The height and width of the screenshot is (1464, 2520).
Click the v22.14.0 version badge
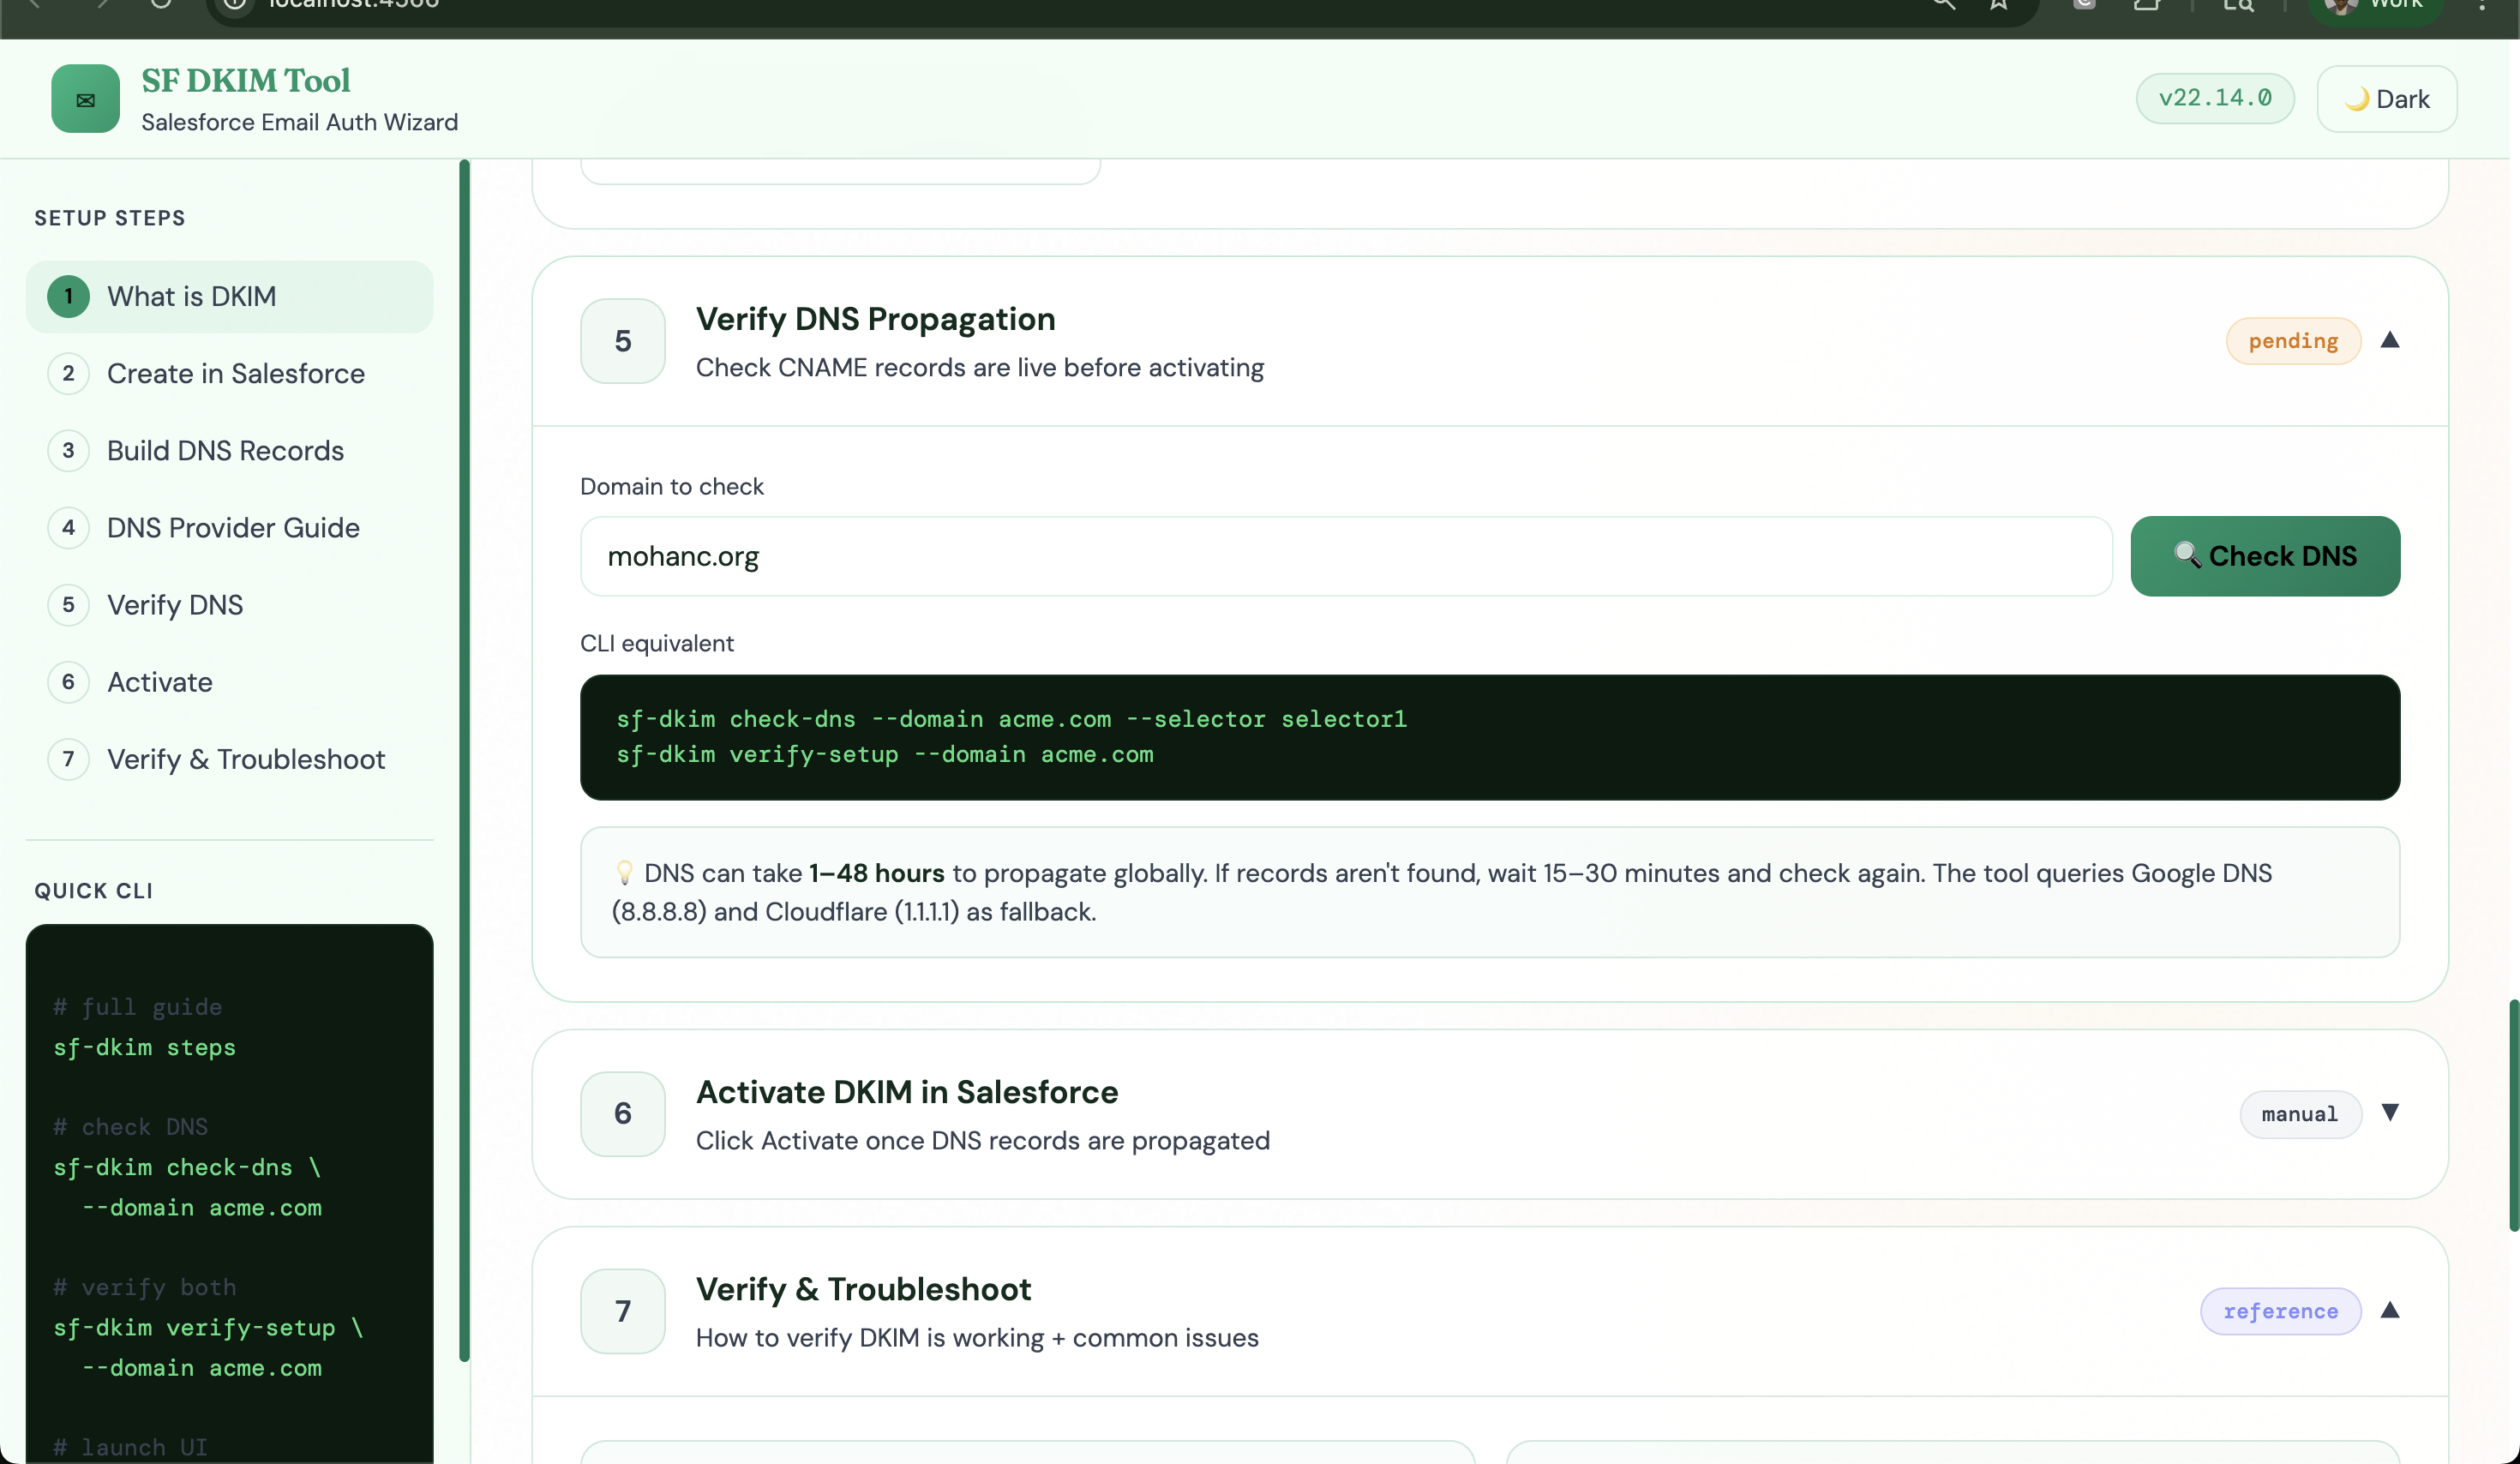click(x=2215, y=98)
